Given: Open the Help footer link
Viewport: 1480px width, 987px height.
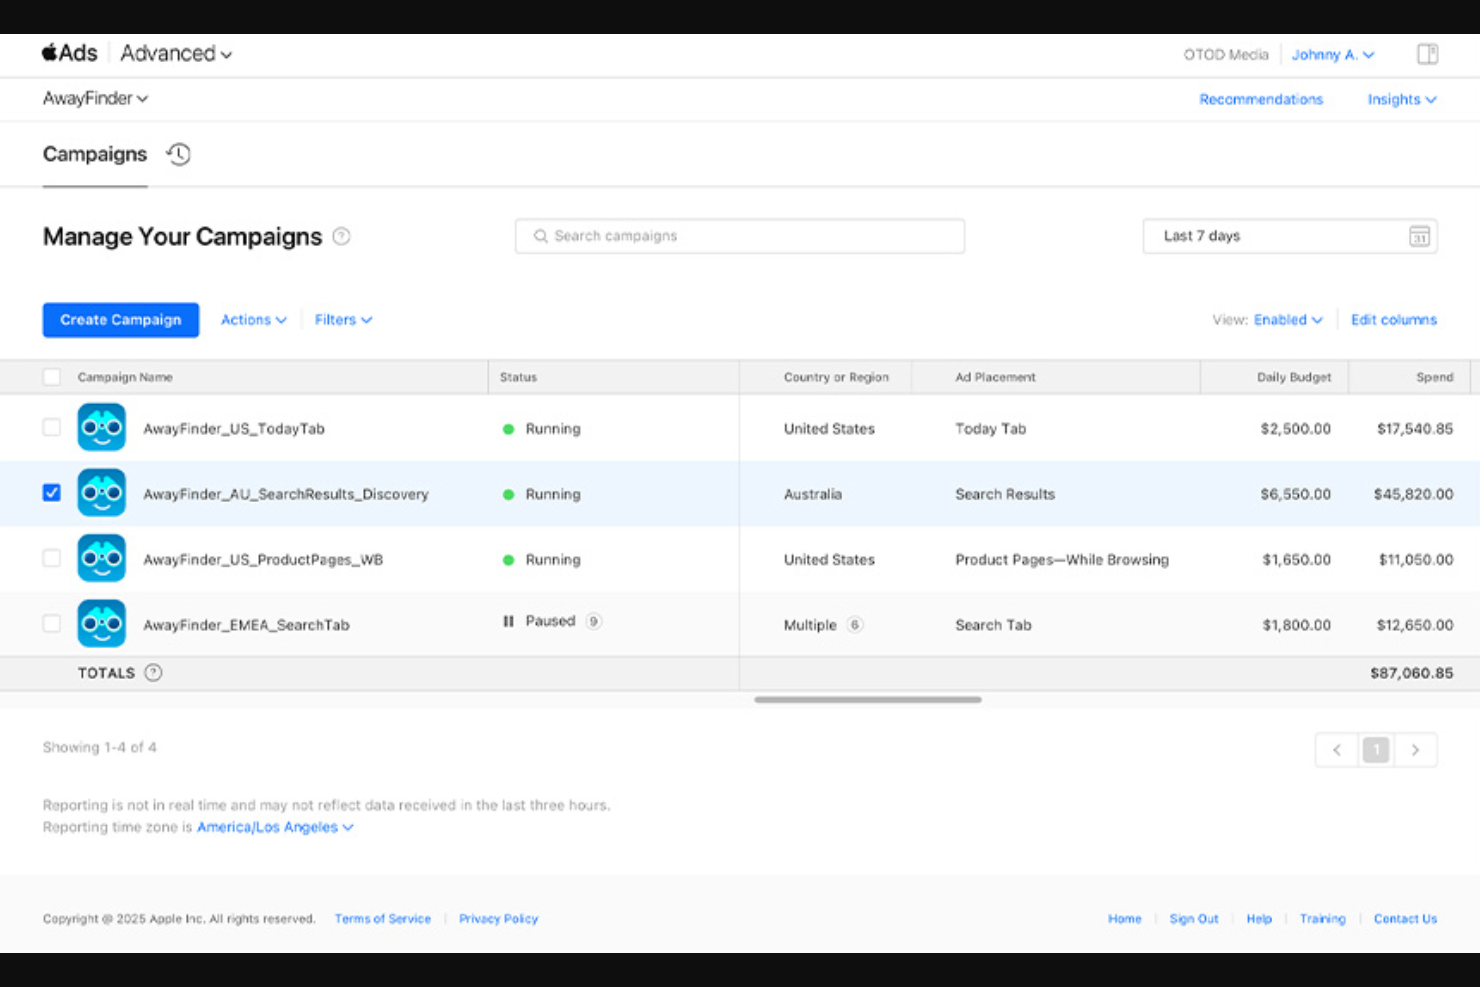Looking at the screenshot, I should [x=1259, y=919].
